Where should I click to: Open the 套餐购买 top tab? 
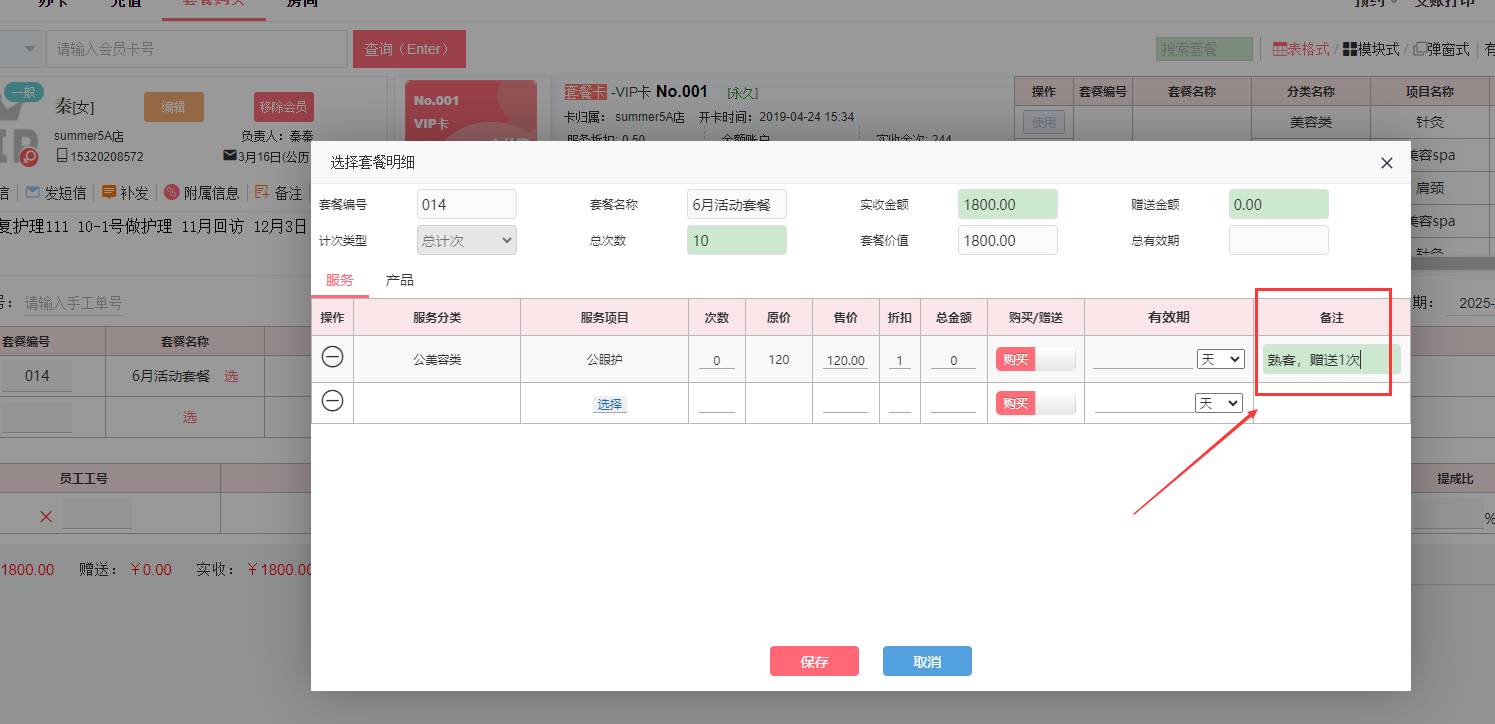(x=214, y=5)
